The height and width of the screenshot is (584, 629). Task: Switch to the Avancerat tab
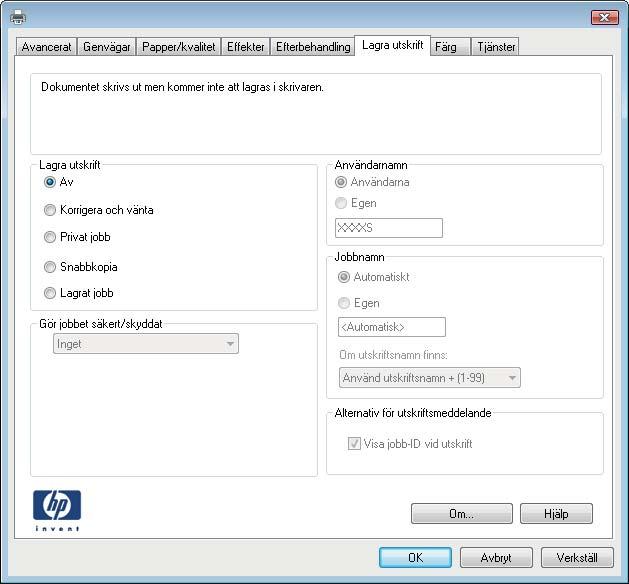(x=46, y=47)
